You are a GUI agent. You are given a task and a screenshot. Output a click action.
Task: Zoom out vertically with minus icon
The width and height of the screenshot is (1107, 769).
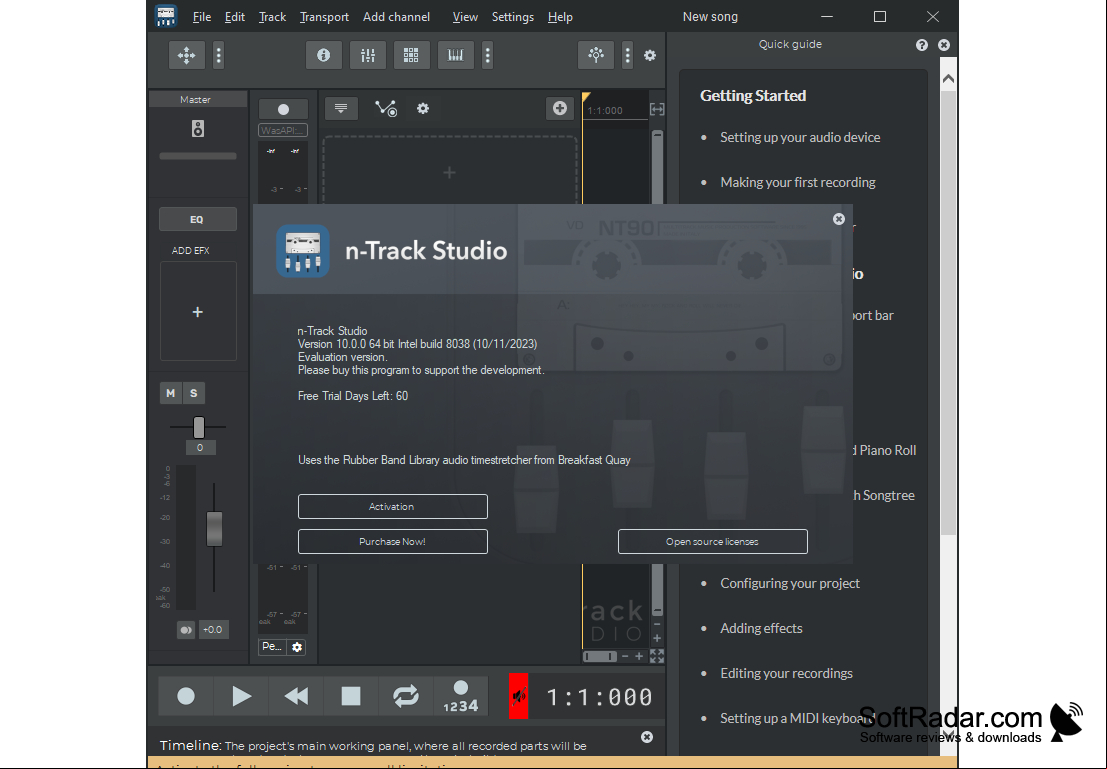click(657, 624)
